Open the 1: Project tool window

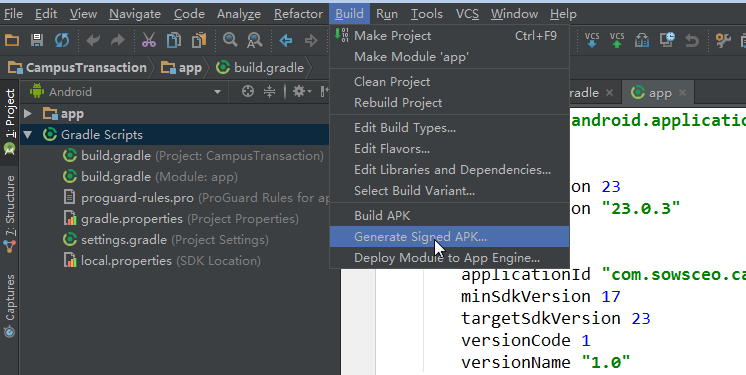pos(10,123)
